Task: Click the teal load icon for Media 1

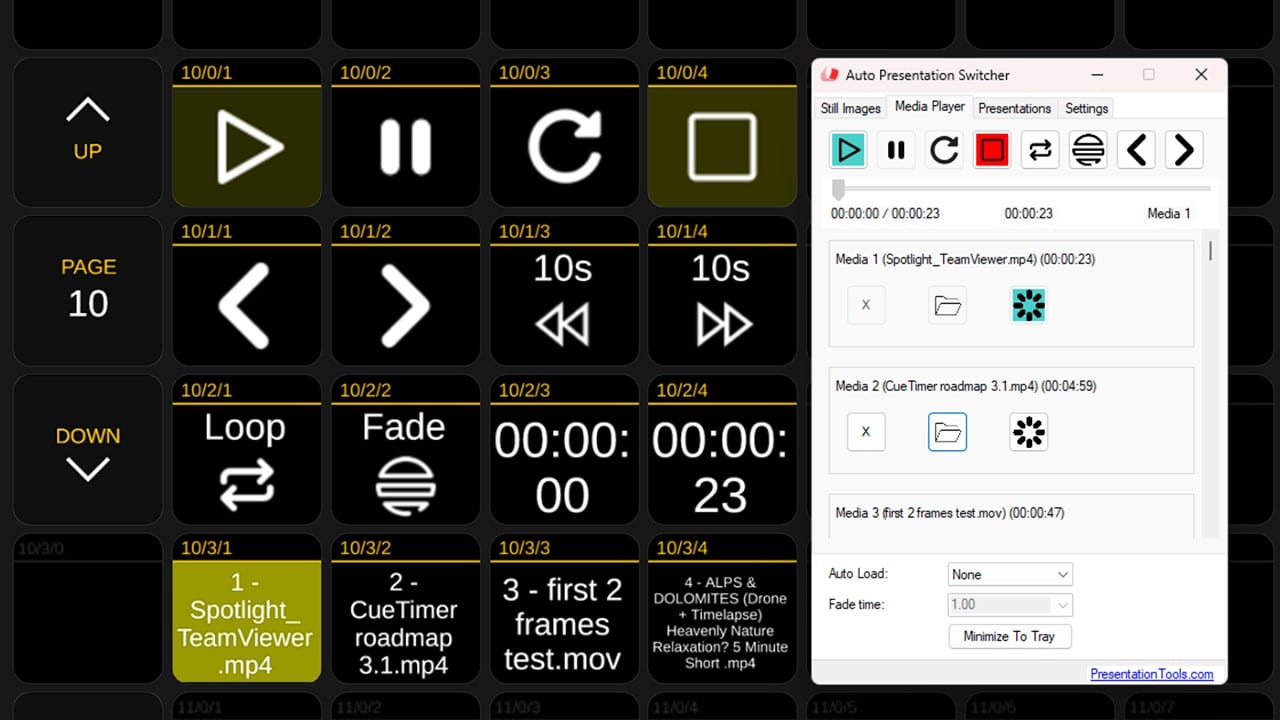Action: (x=1029, y=305)
